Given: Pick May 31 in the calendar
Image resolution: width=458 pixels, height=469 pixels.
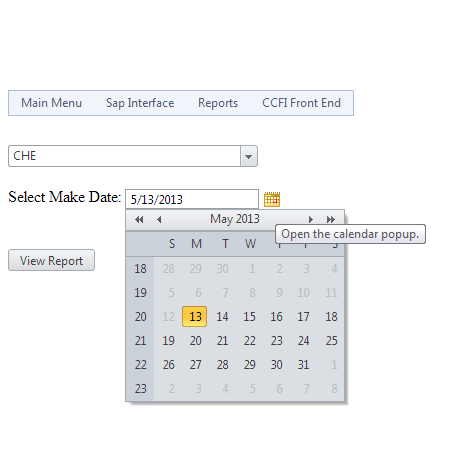Looking at the screenshot, I should pos(303,365).
